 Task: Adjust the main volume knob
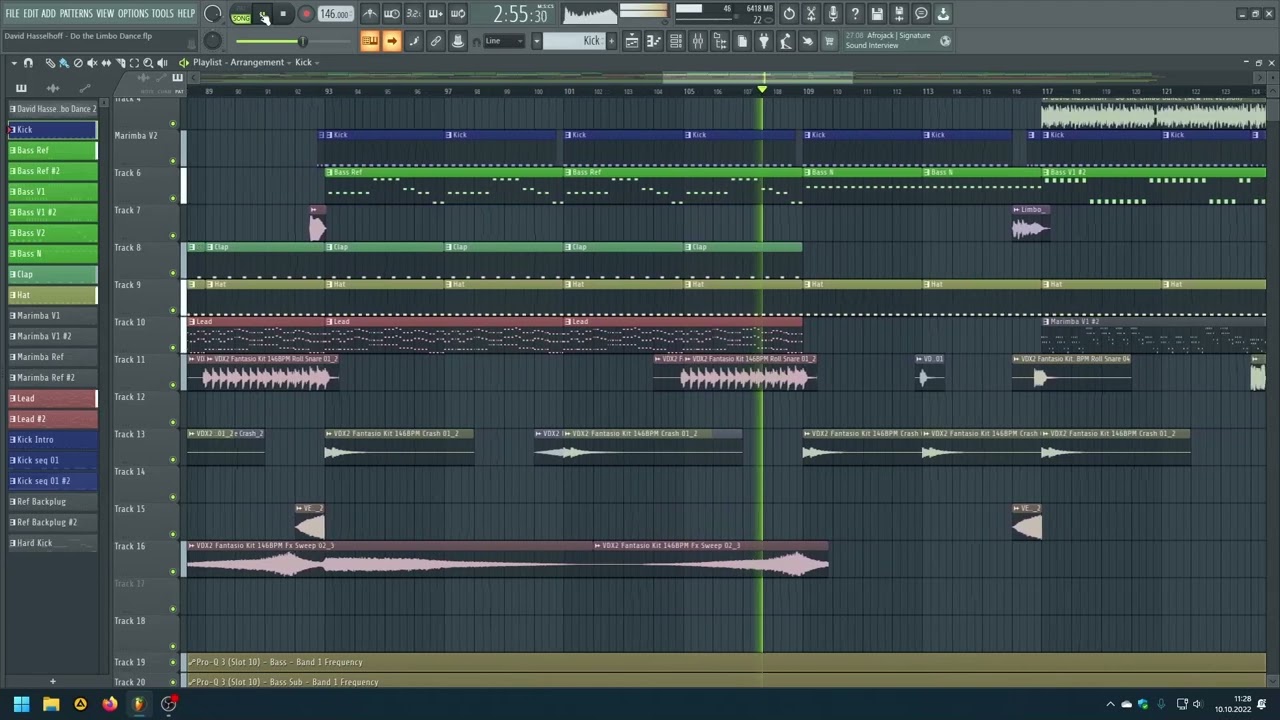213,14
